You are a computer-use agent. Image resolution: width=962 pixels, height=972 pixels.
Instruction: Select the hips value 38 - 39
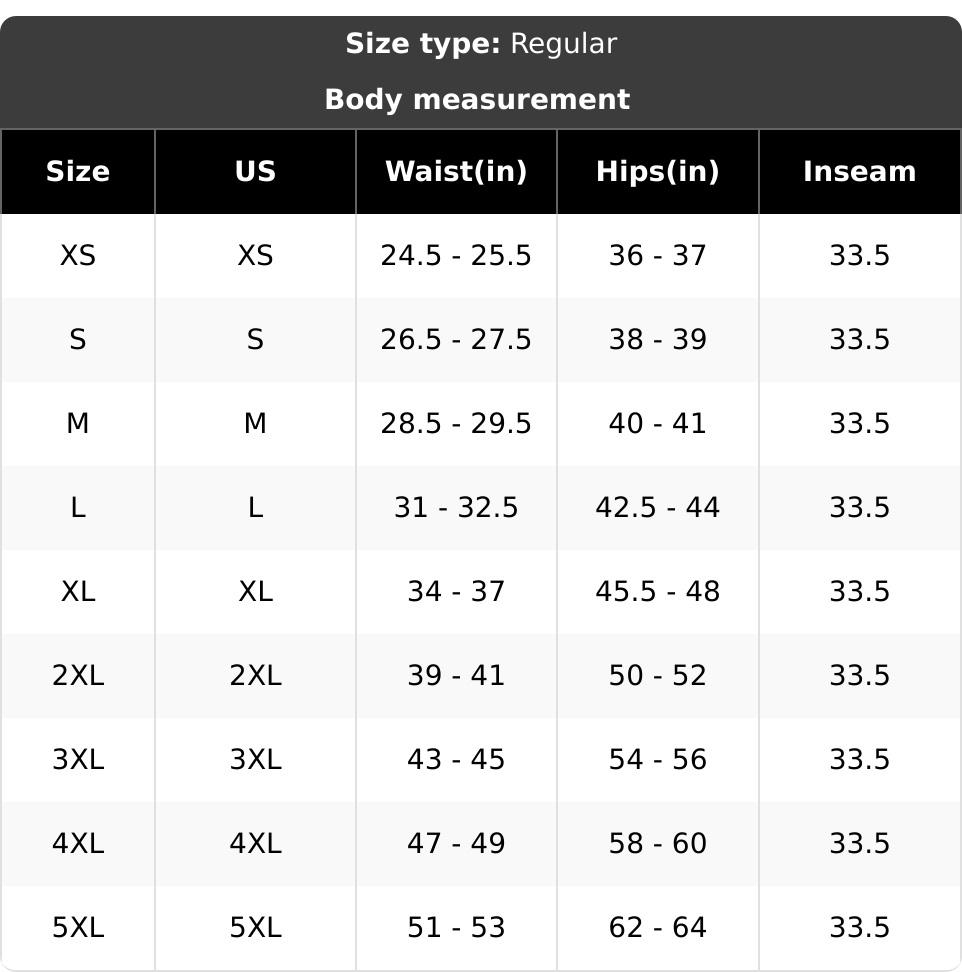pyautogui.click(x=657, y=340)
